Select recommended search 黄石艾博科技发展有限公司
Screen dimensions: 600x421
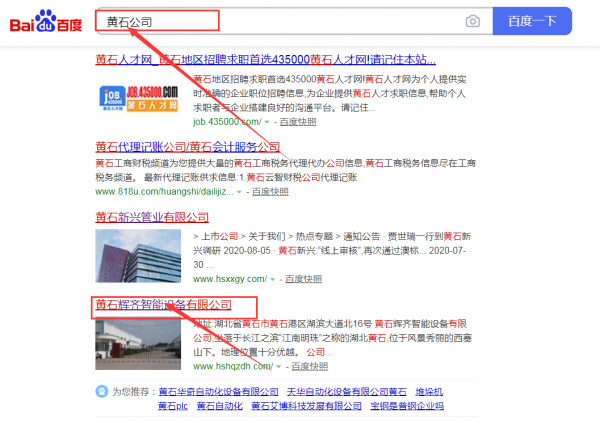(x=307, y=406)
